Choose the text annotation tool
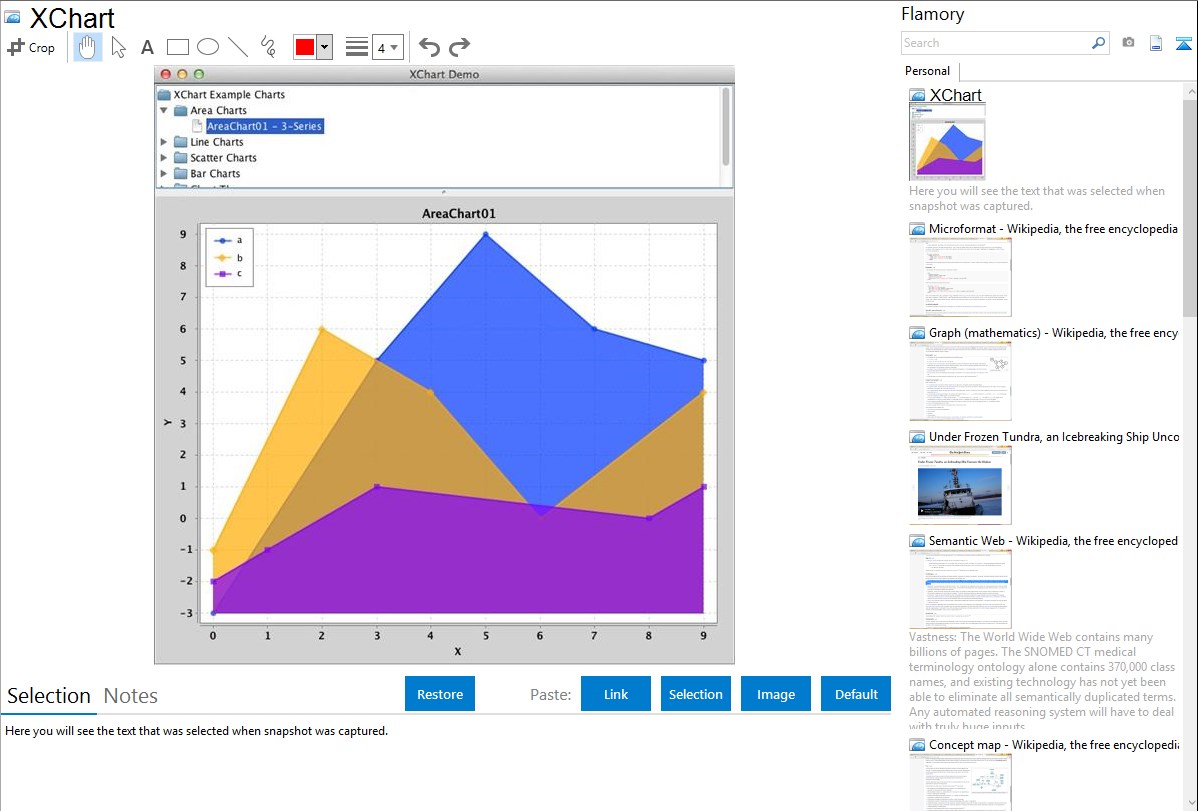The width and height of the screenshot is (1198, 811). [147, 47]
